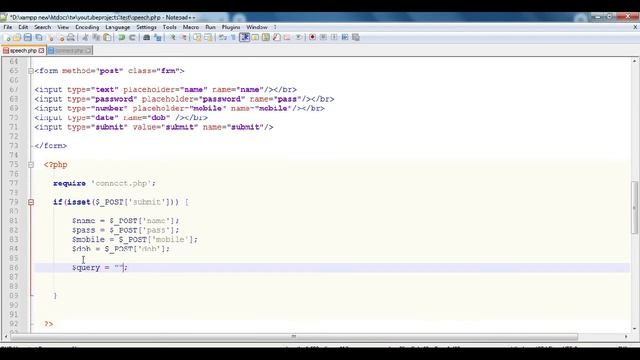The height and width of the screenshot is (360, 640).
Task: Toggle word wrap toolbar button
Action: pos(222,38)
